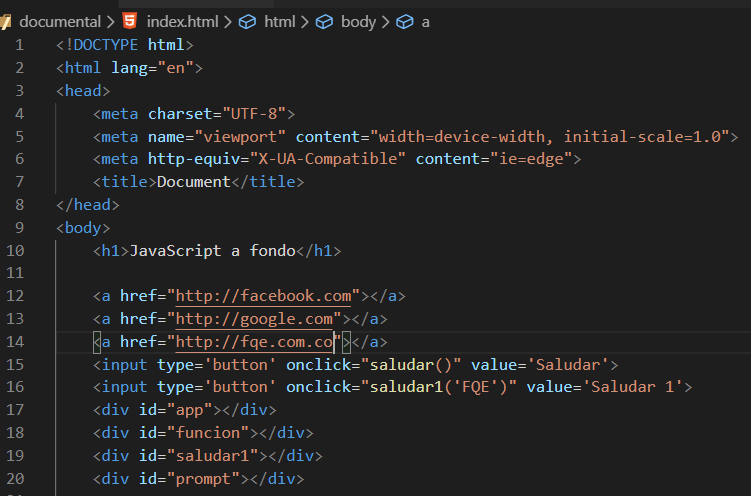The image size is (751, 496).
Task: Click the body element cube icon
Action: pyautogui.click(x=324, y=22)
